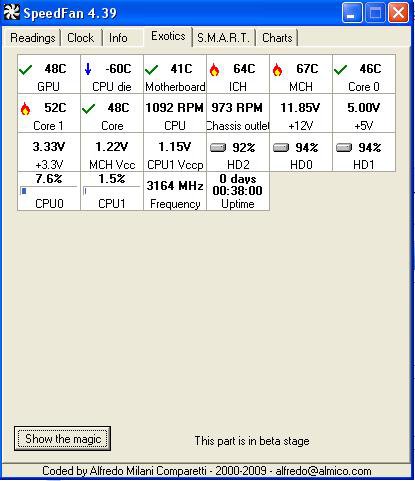Click the Show the magic button

(63, 439)
